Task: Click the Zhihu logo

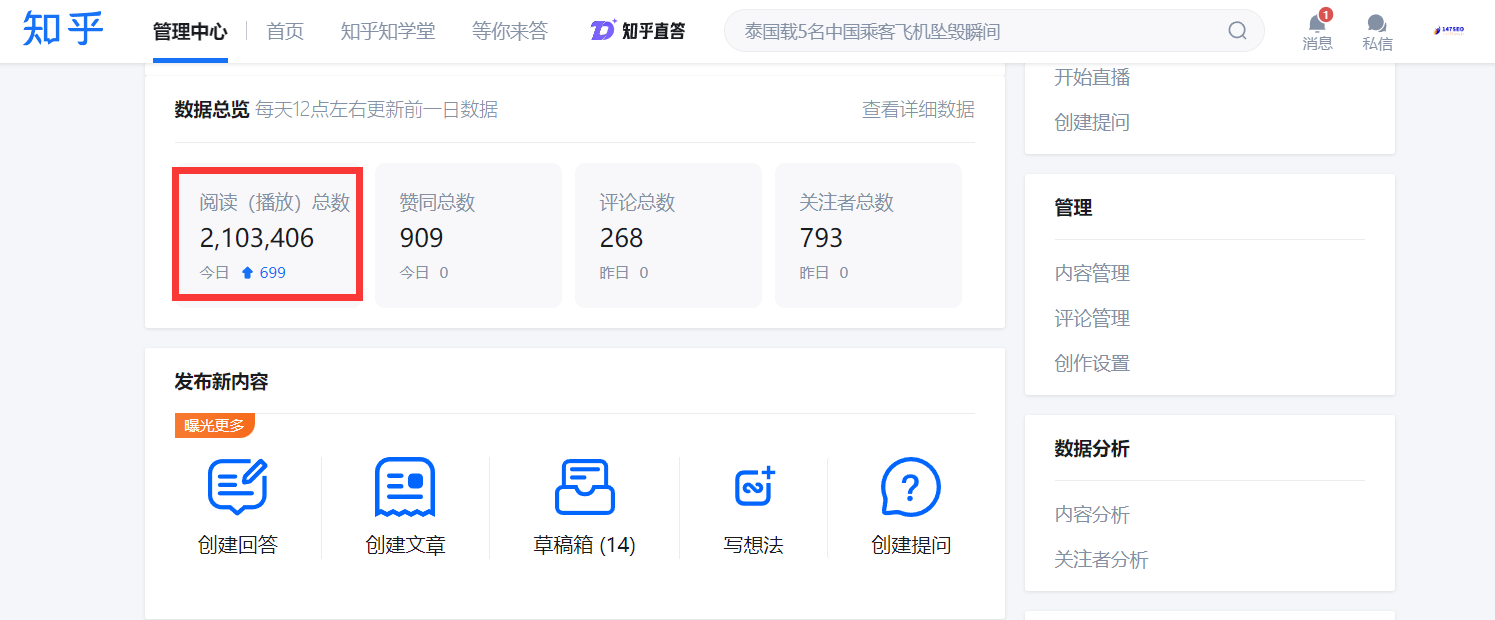Action: [x=63, y=29]
